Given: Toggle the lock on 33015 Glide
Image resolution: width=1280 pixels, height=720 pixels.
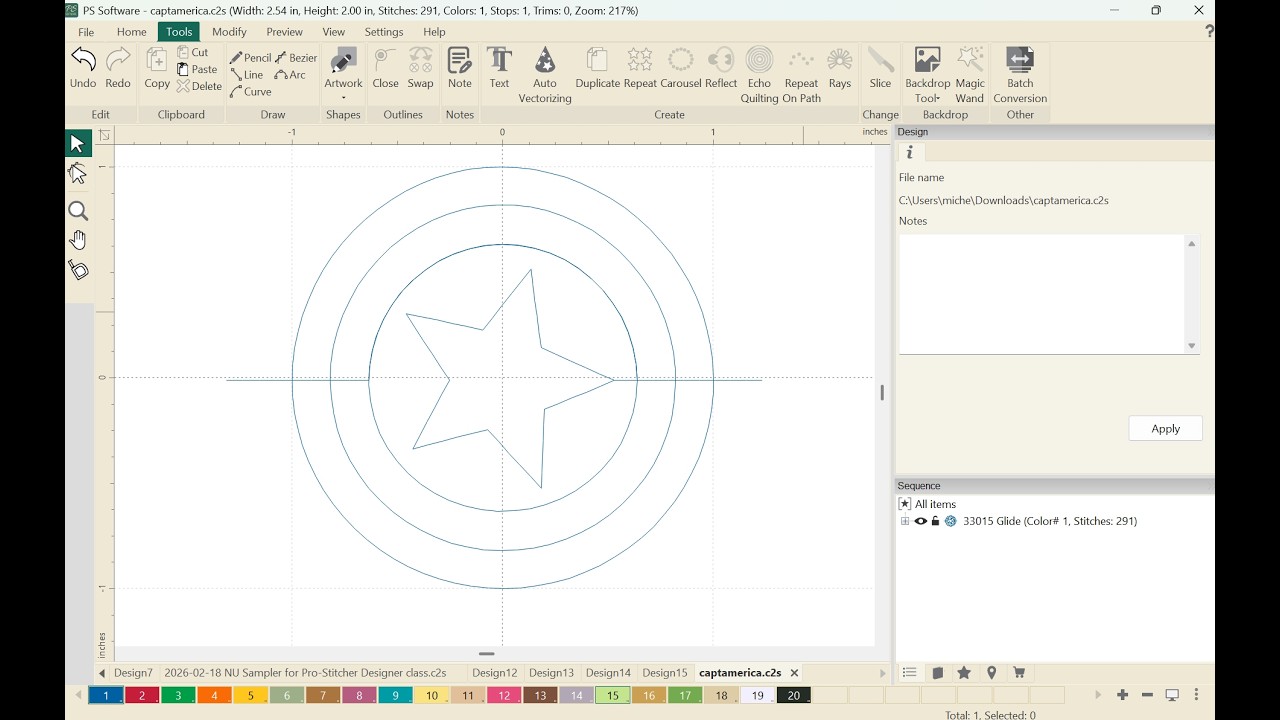Looking at the screenshot, I should (x=935, y=521).
